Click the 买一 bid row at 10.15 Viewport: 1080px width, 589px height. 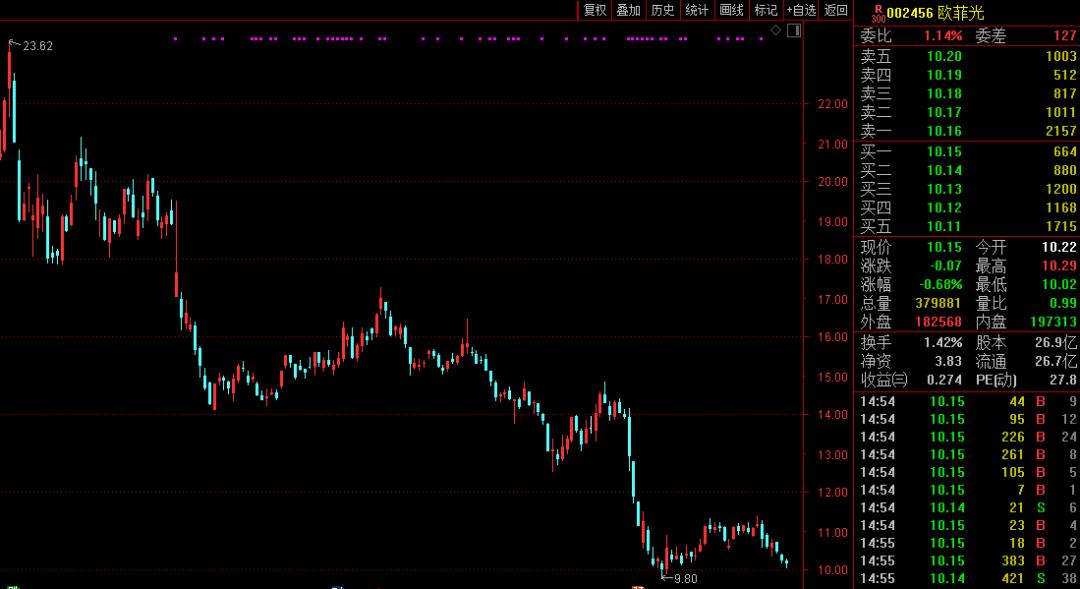pos(967,152)
